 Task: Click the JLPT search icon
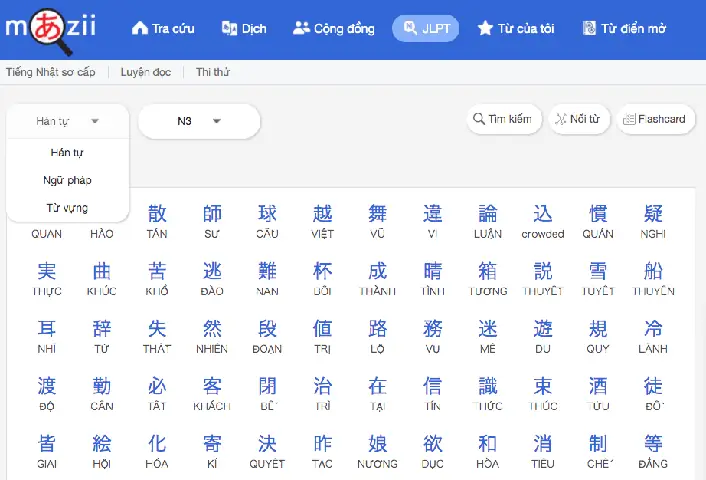pyautogui.click(x=410, y=28)
